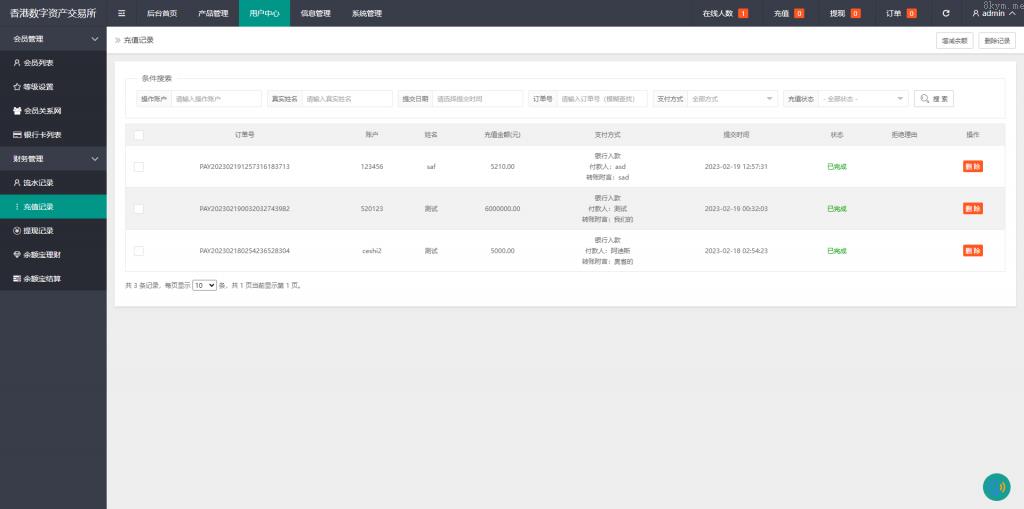
Task: Toggle the select-all checkbox in the table header
Action: [139, 135]
